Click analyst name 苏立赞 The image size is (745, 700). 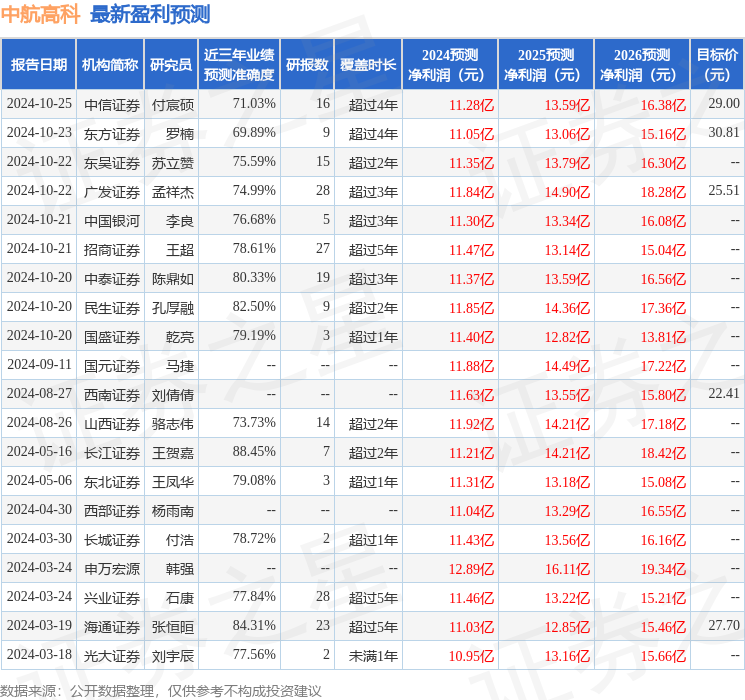pyautogui.click(x=173, y=163)
